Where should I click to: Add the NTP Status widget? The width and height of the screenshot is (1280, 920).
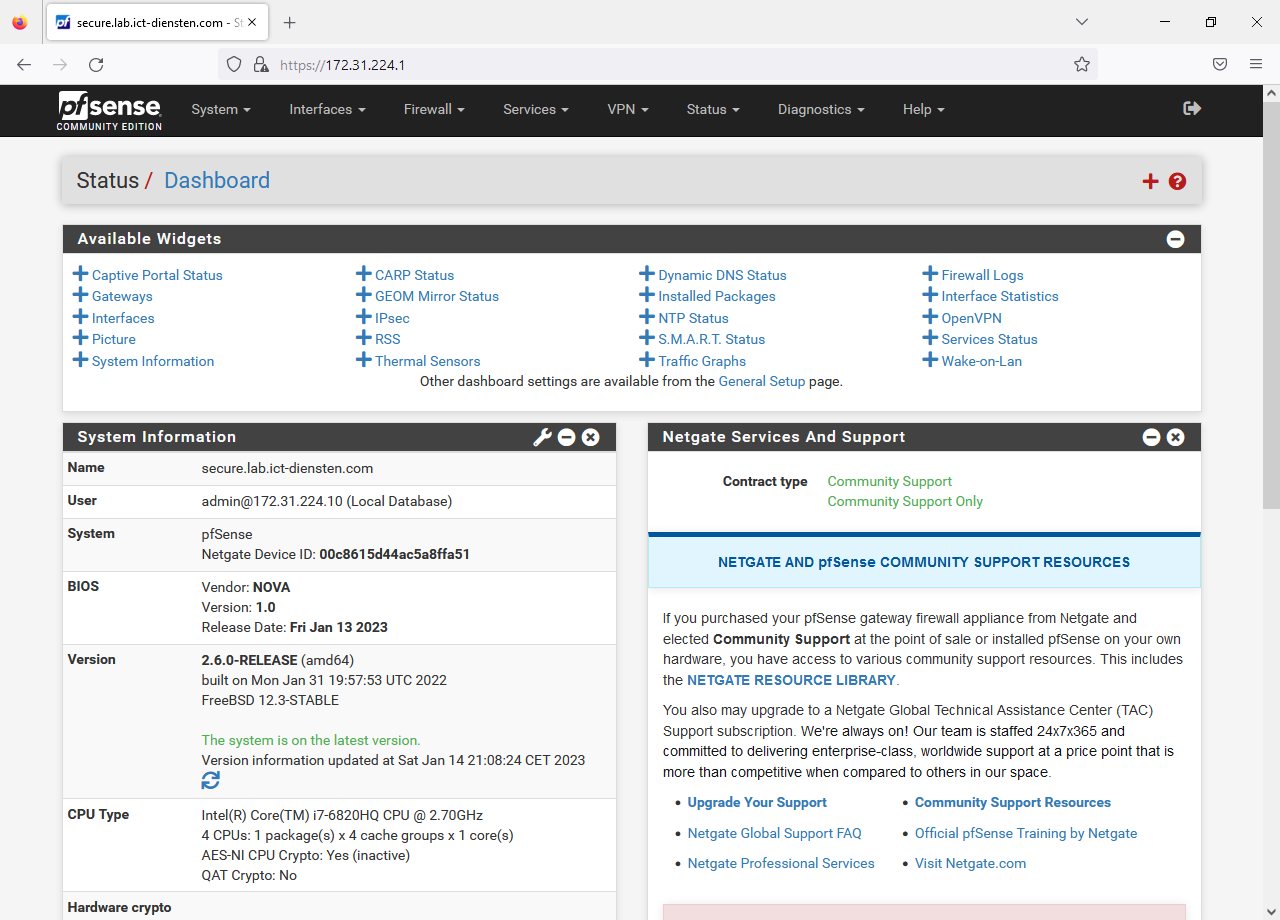(684, 318)
